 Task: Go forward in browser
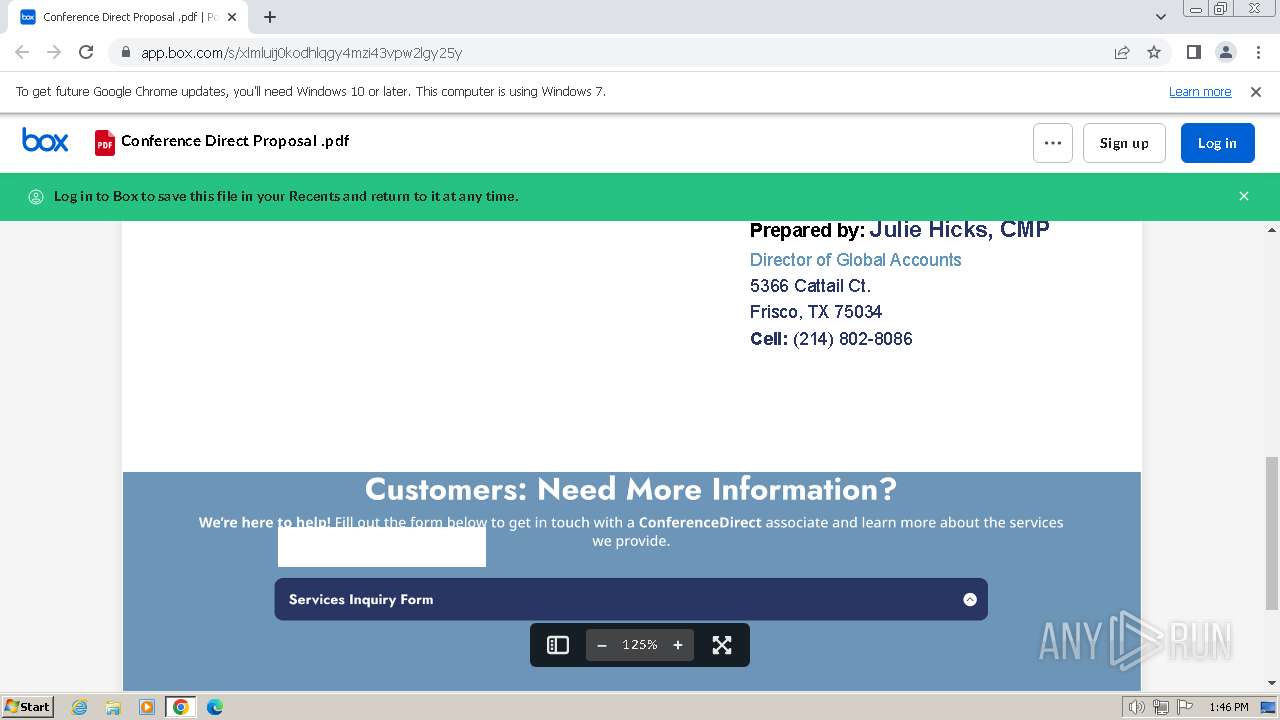[54, 52]
